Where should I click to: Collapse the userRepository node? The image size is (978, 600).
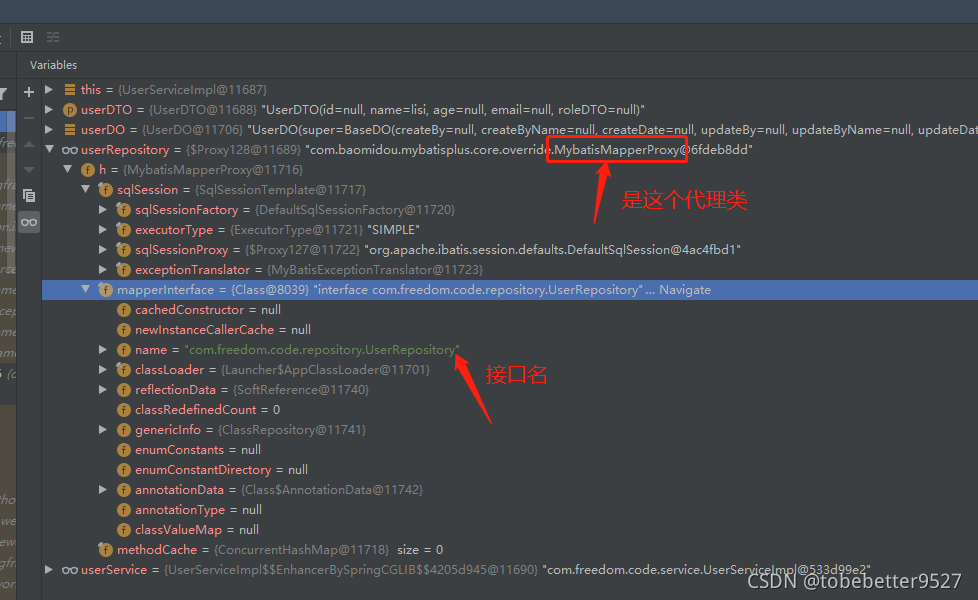pyautogui.click(x=49, y=149)
